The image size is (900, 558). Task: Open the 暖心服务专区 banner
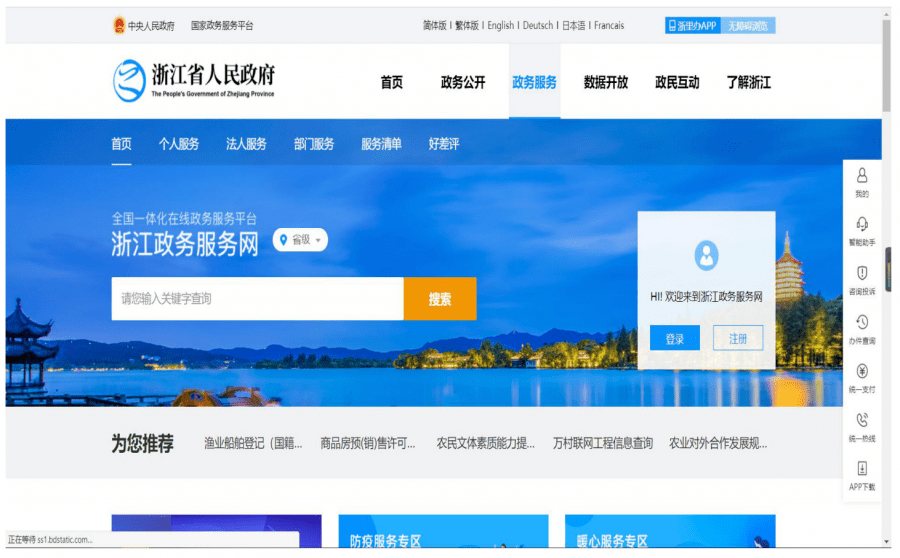click(x=670, y=531)
